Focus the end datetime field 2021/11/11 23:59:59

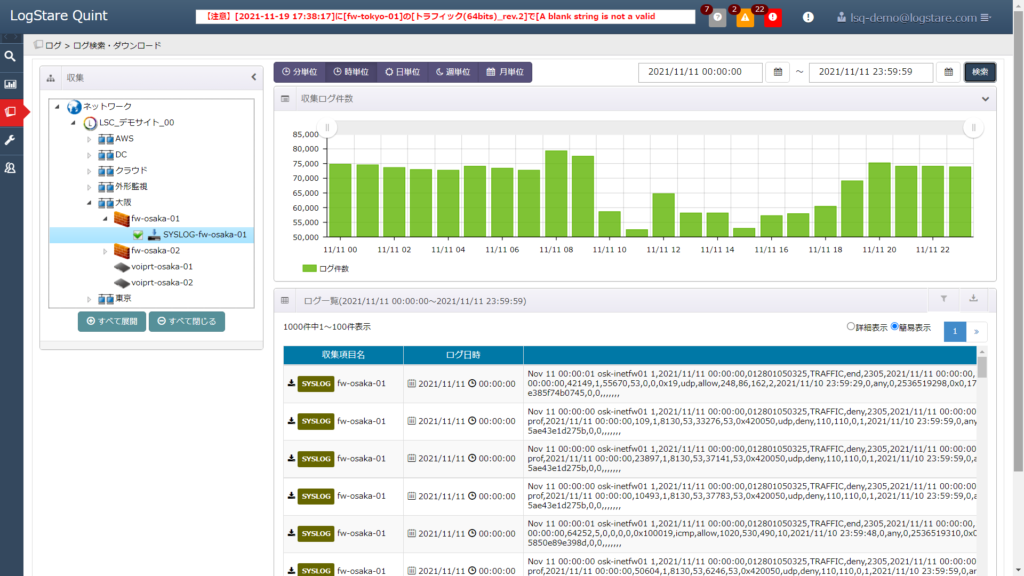(x=871, y=72)
